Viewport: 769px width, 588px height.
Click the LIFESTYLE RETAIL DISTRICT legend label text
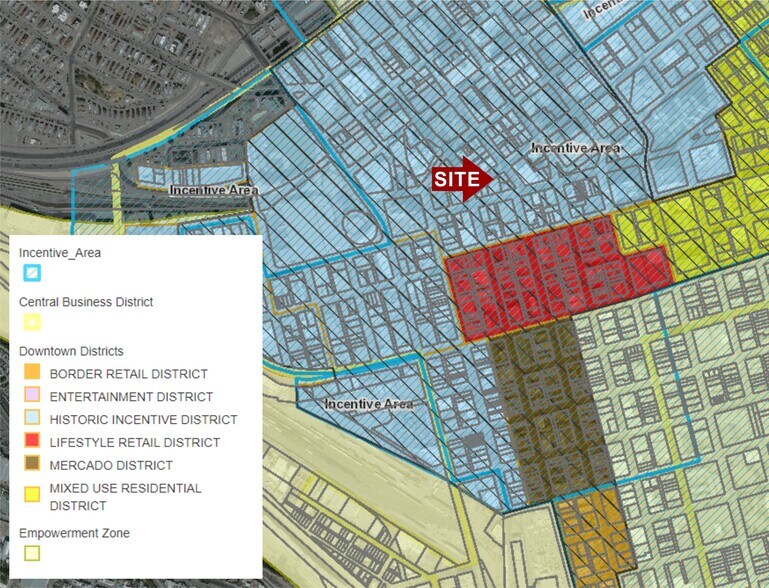click(x=133, y=442)
